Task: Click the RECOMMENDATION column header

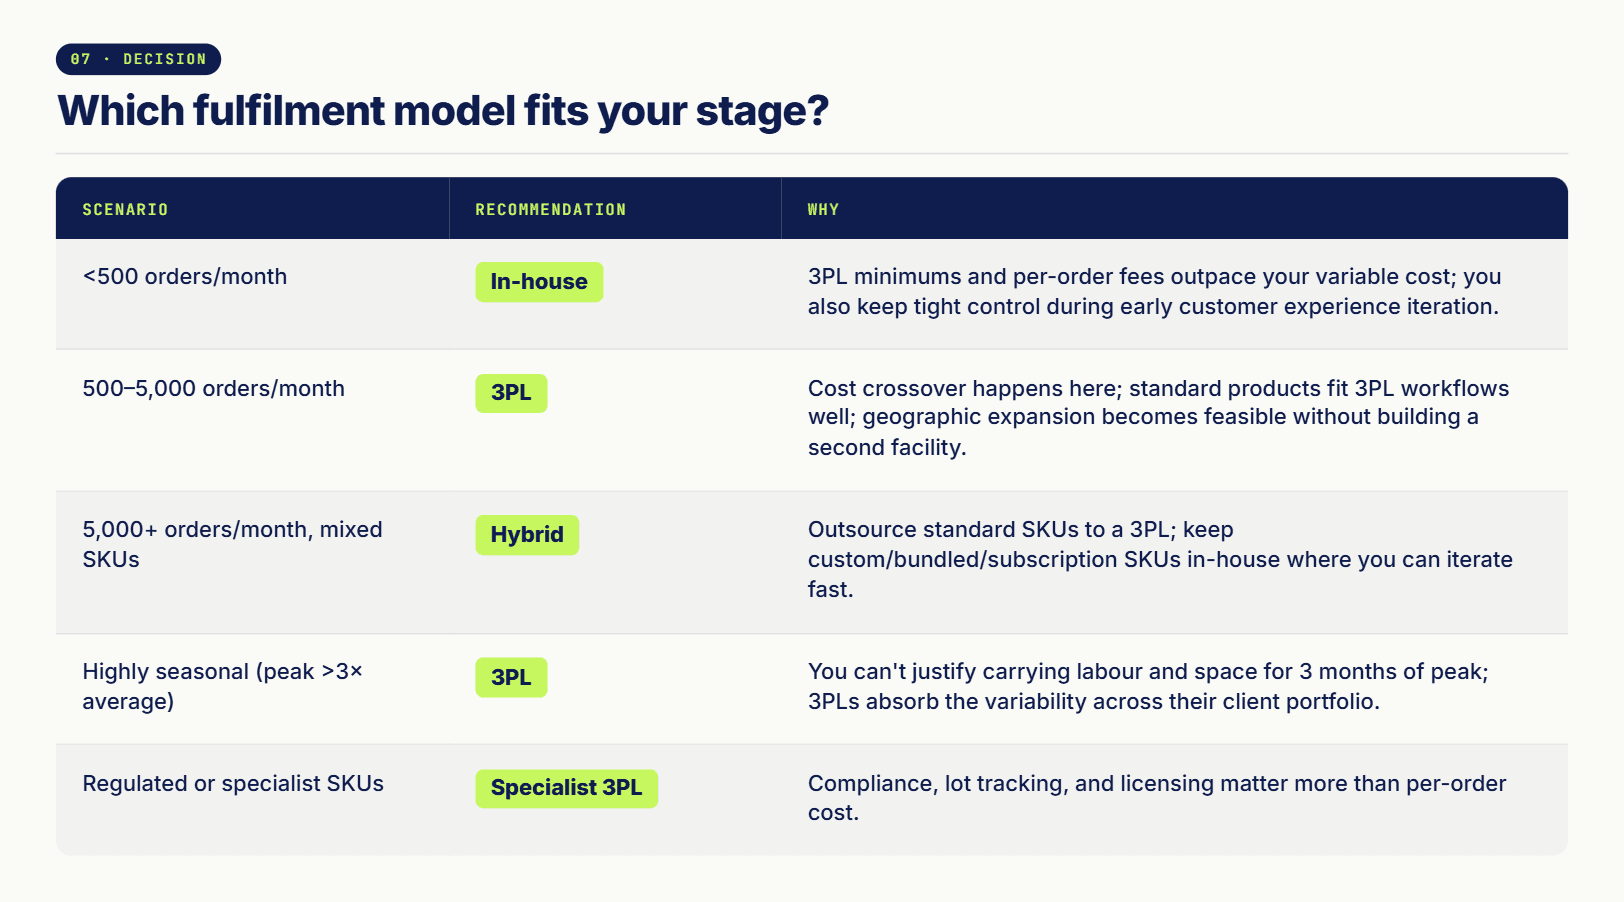Action: (x=550, y=210)
